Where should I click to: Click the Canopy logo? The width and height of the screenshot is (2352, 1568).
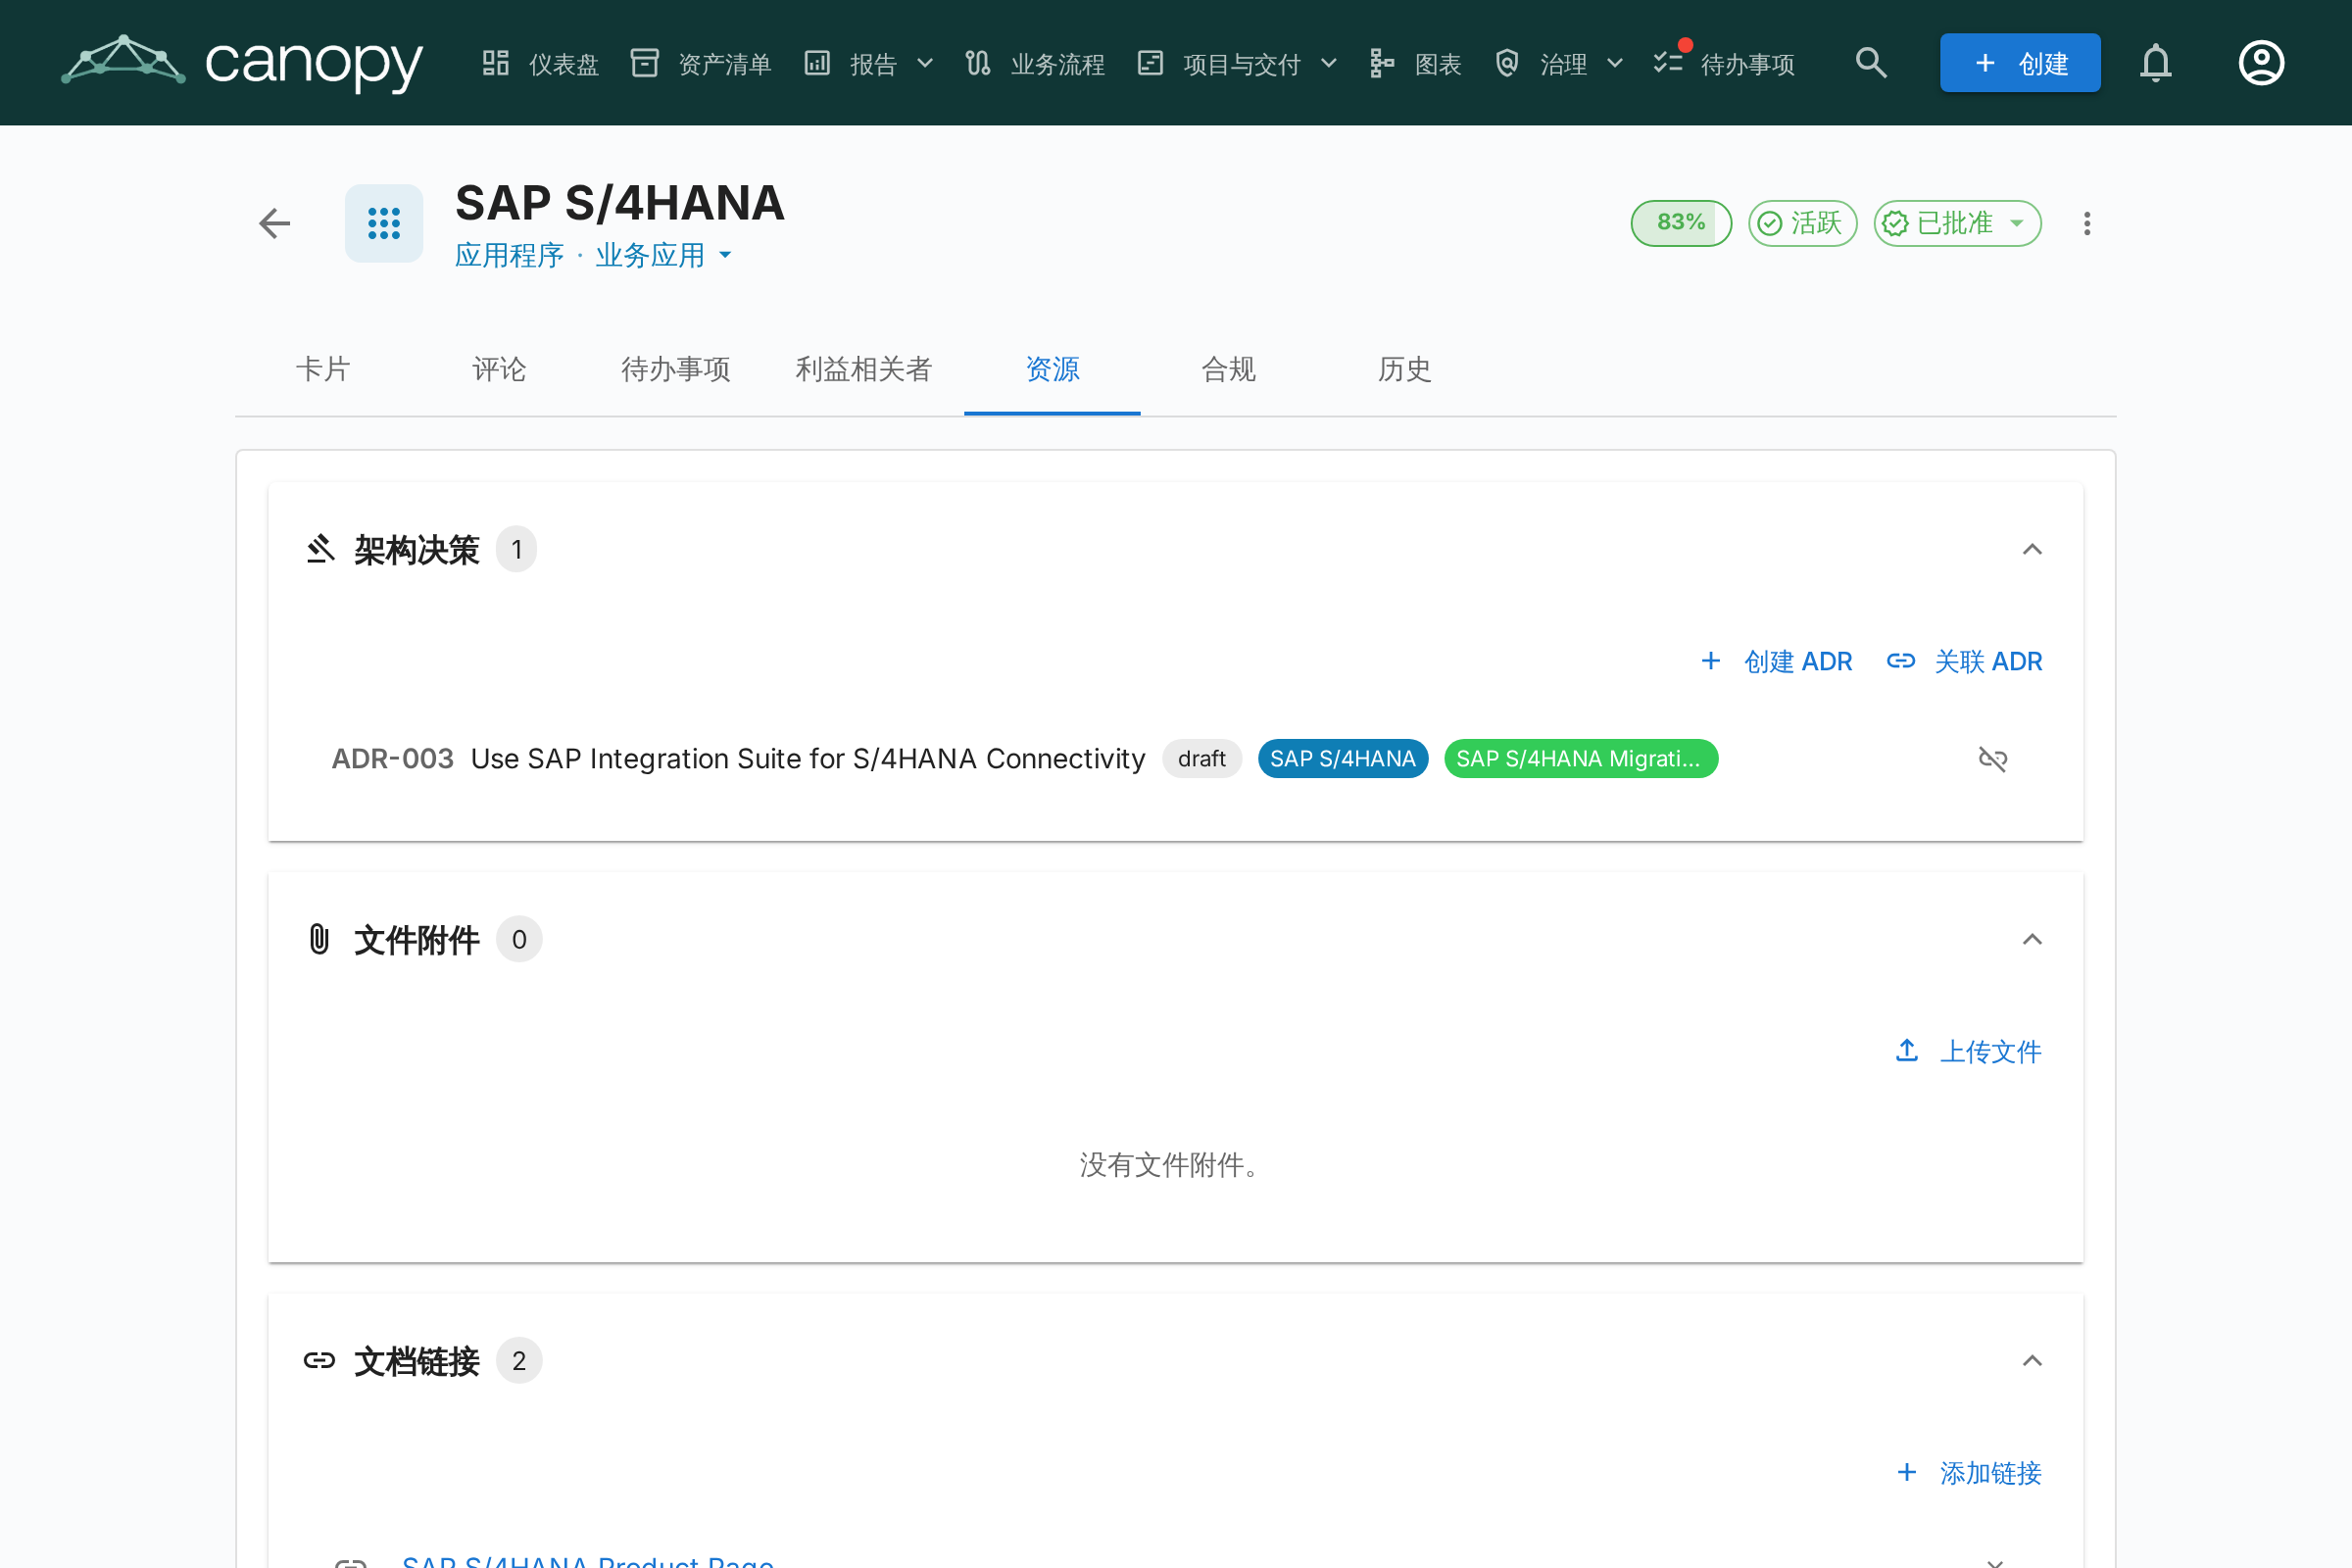(242, 62)
